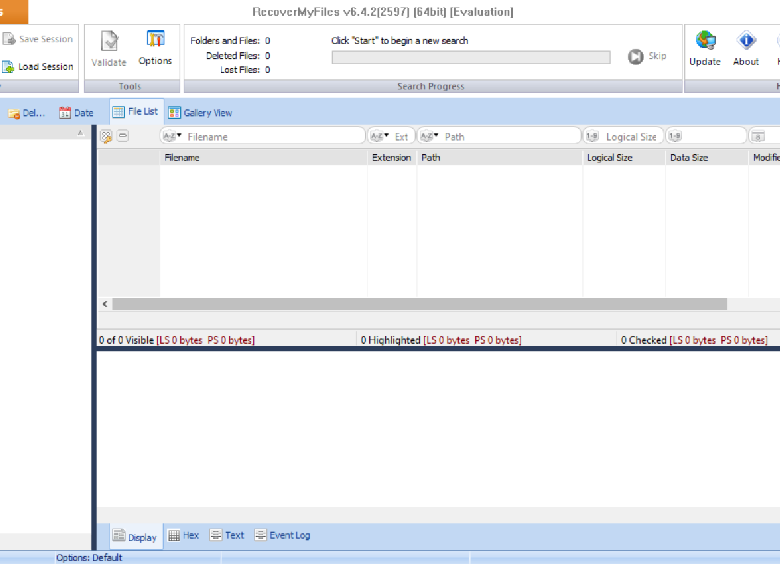Open the Path filter A-Z dropdown

(429, 136)
